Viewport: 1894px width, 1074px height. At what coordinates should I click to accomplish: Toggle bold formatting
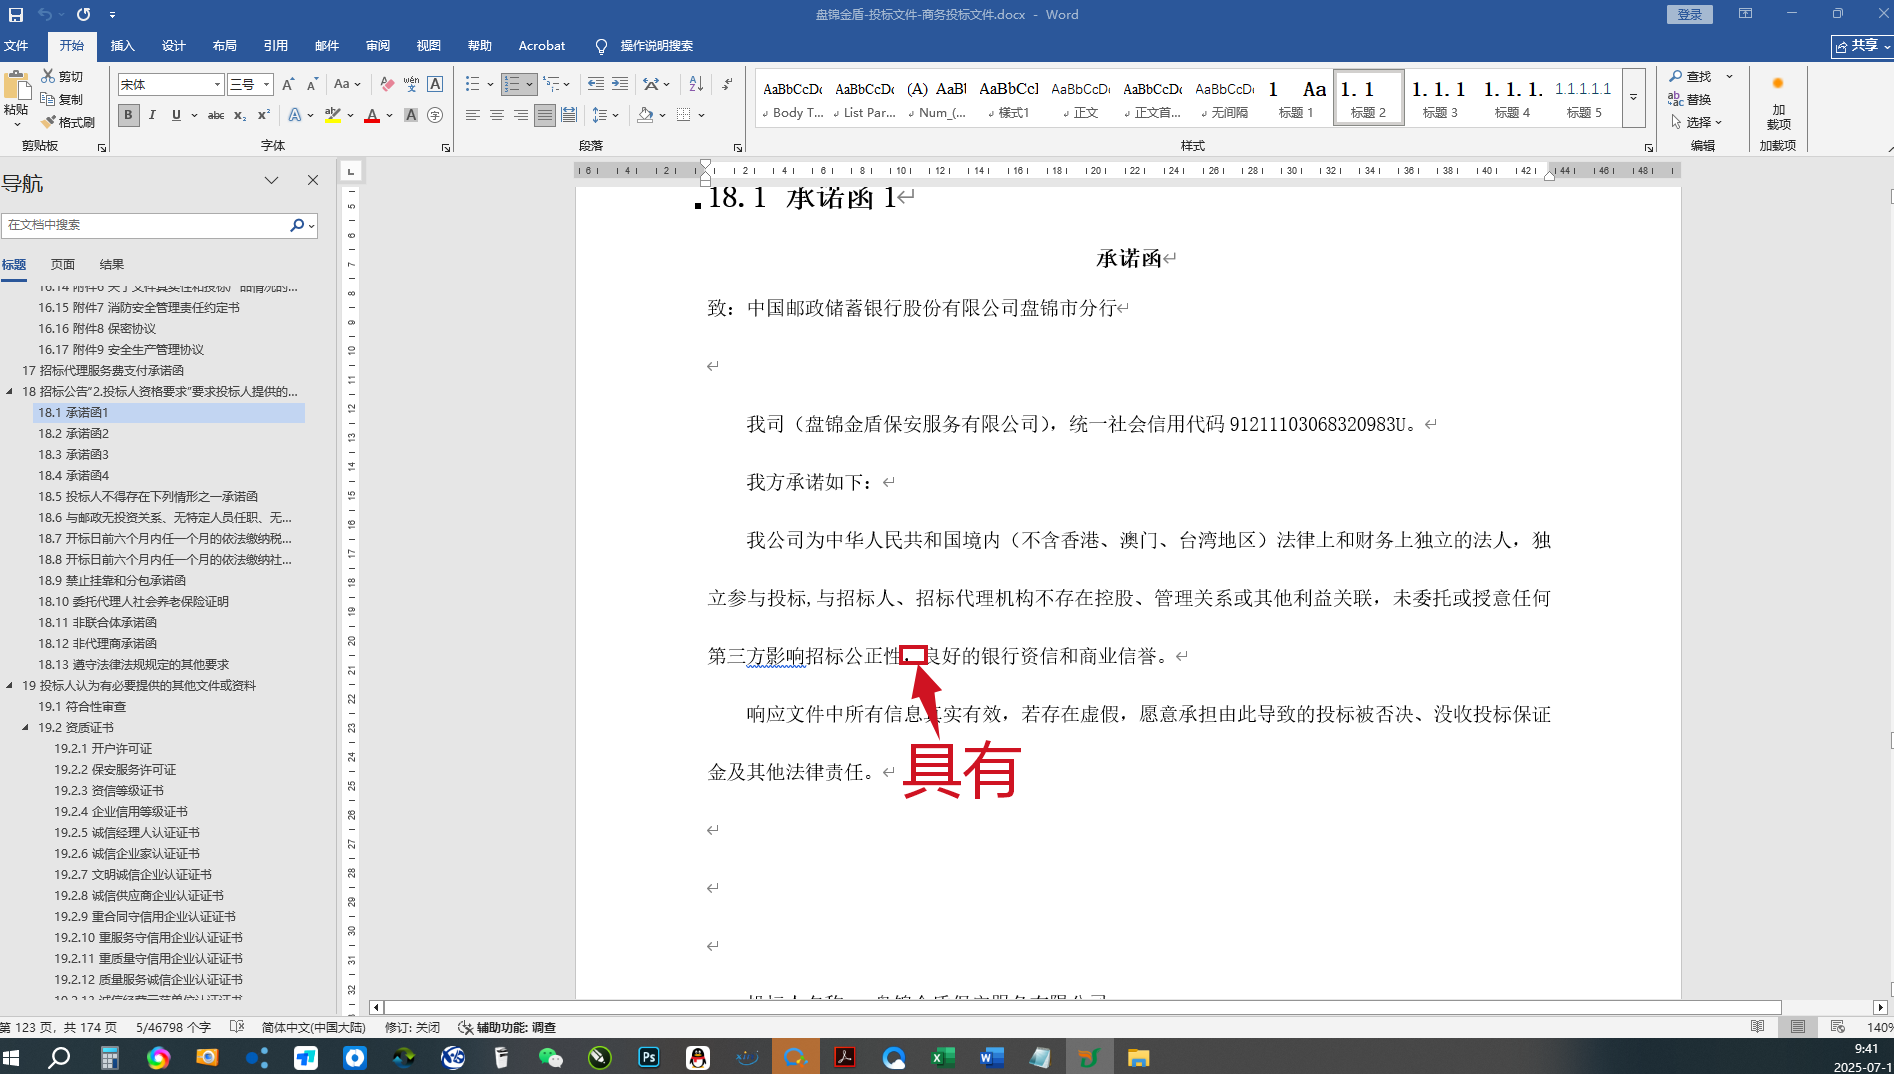tap(128, 115)
